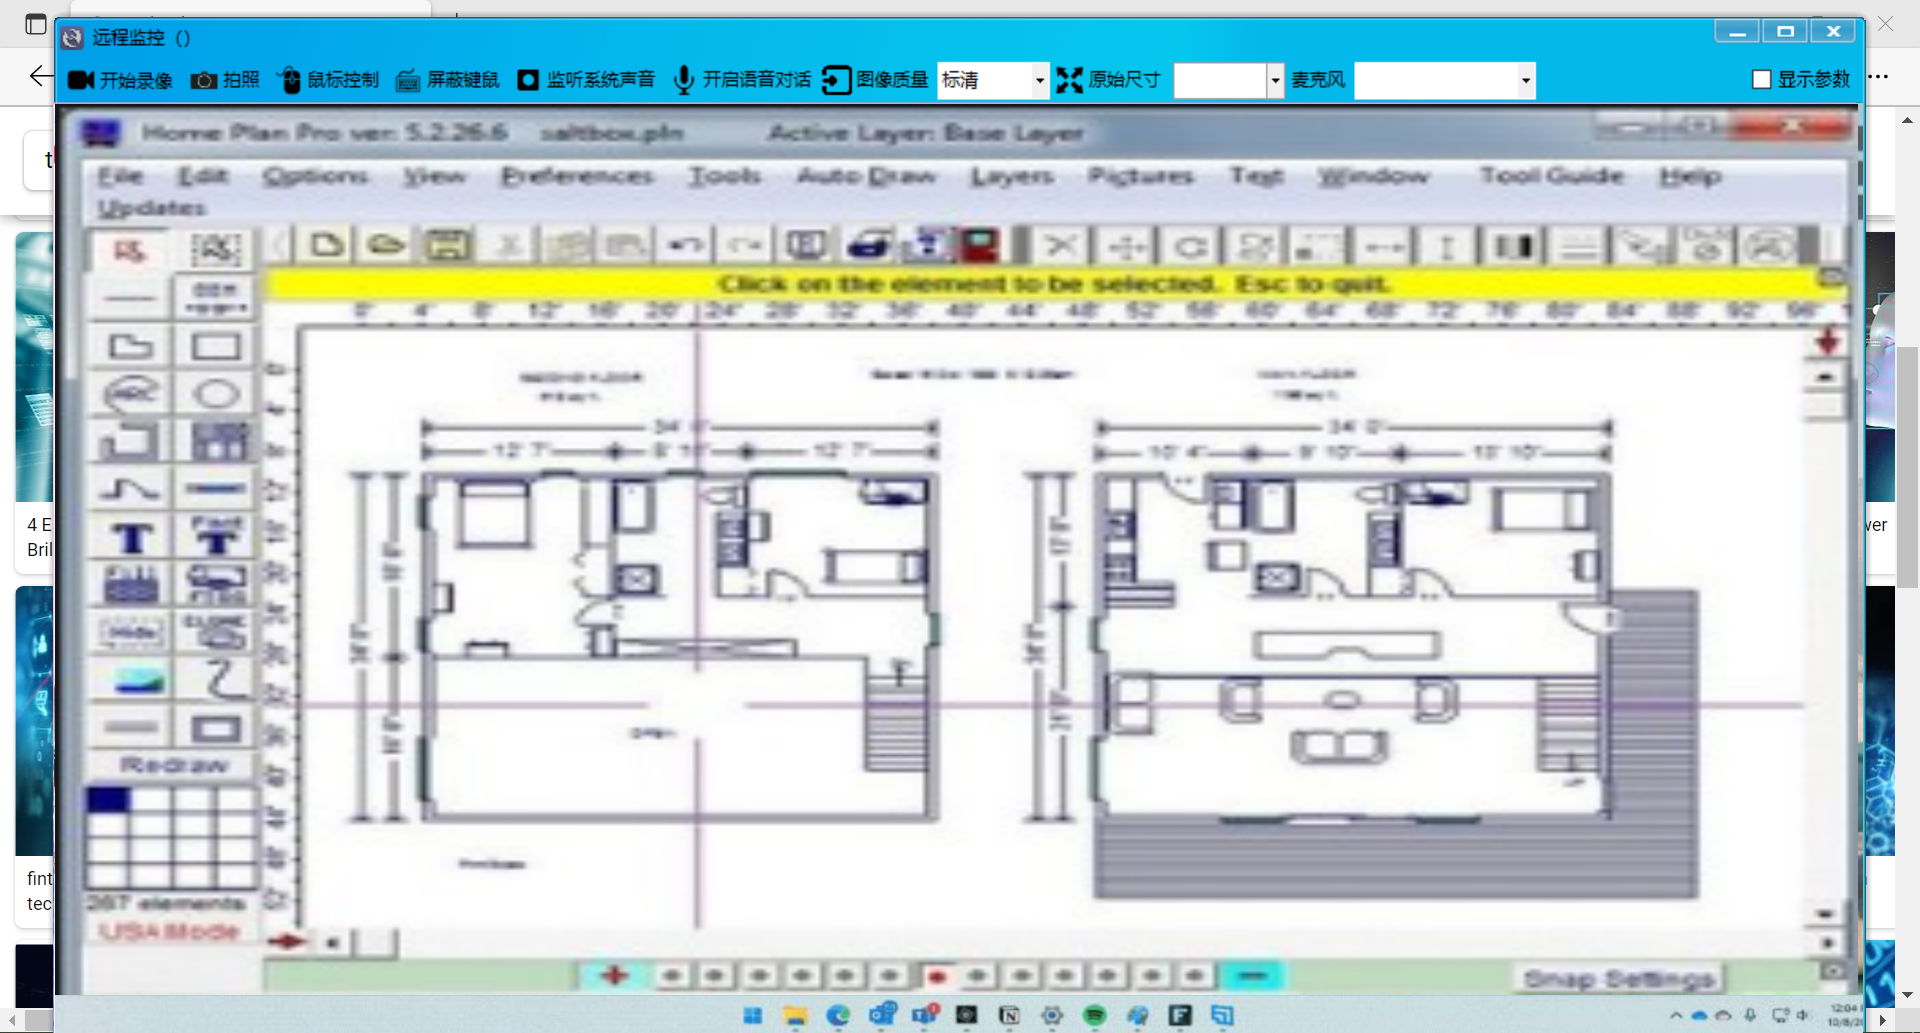Click the printer icon in toolbar
1920x1033 pixels.
pos(868,245)
